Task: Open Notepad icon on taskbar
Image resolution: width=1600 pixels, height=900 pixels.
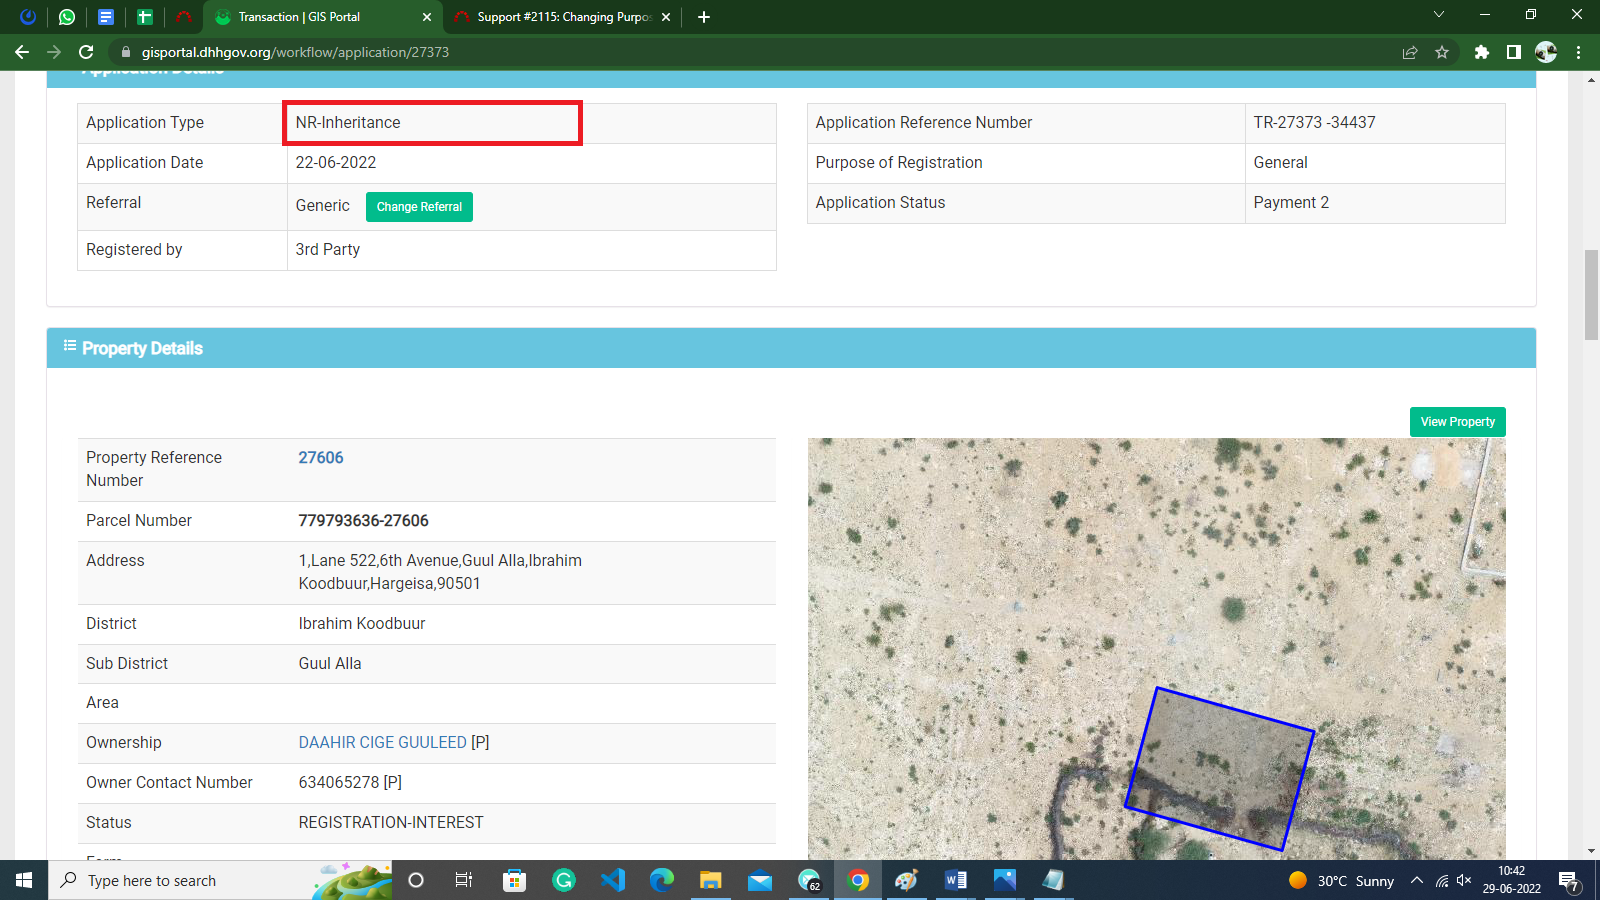Action: [x=1053, y=880]
